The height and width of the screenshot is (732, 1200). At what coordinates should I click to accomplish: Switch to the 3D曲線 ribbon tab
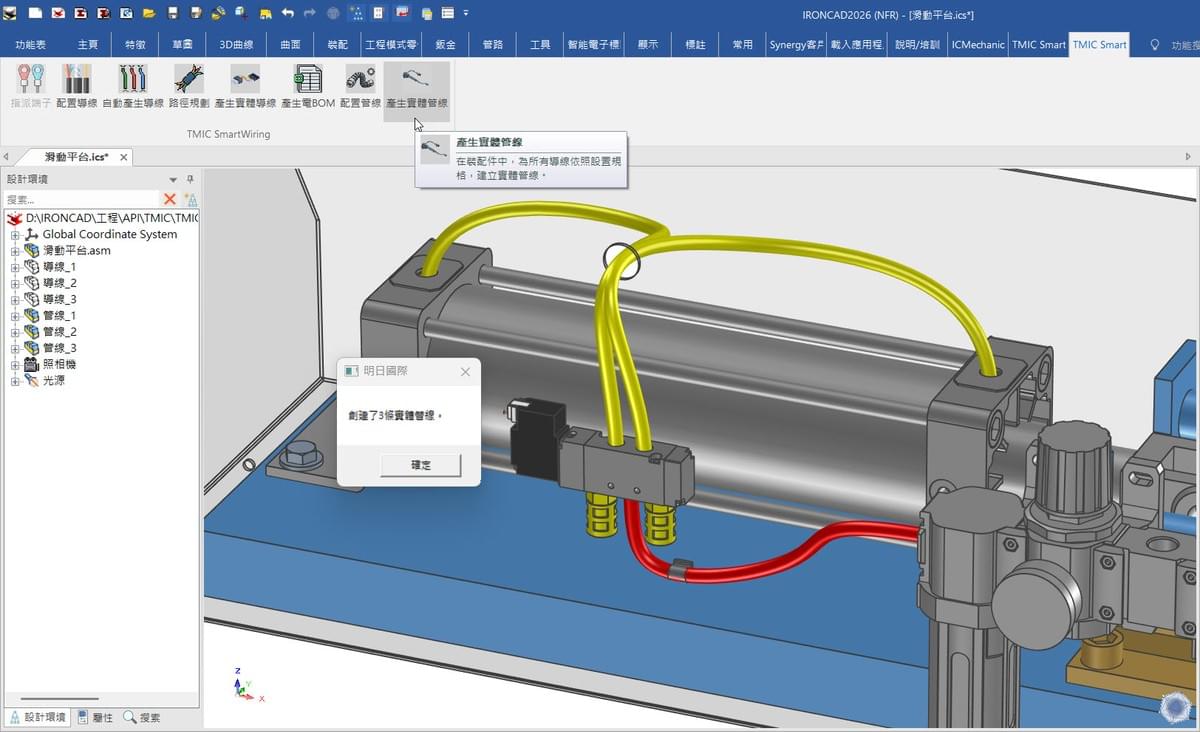[x=236, y=45]
